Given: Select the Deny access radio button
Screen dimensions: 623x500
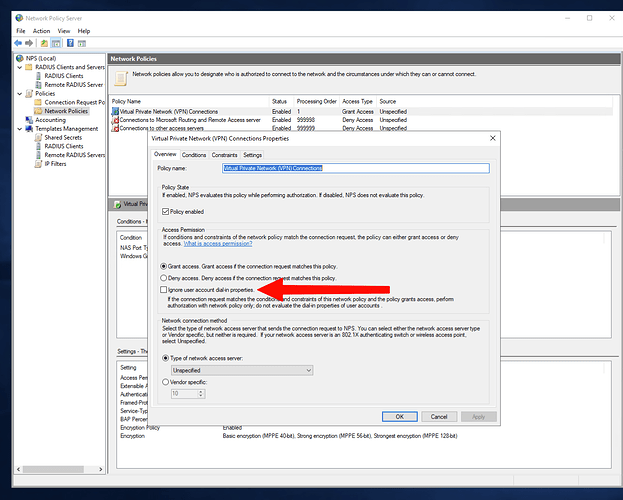Looking at the screenshot, I should pos(163,278).
